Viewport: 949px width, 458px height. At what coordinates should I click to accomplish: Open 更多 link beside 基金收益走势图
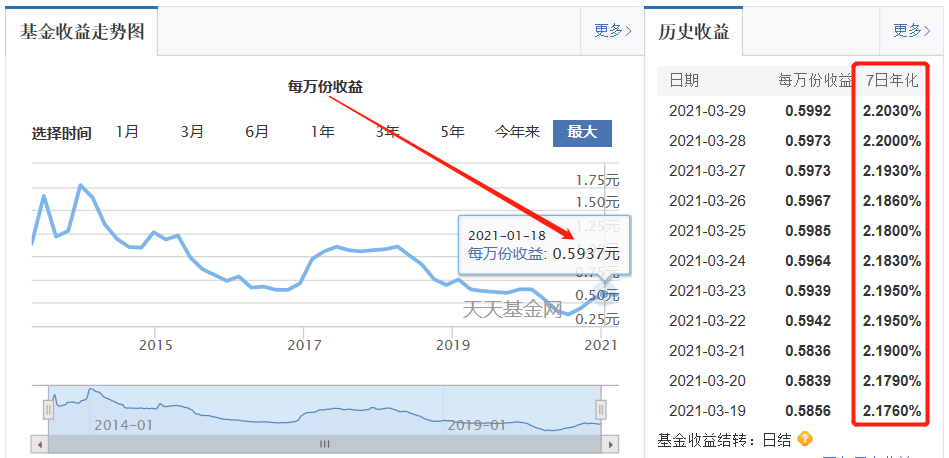[x=612, y=31]
